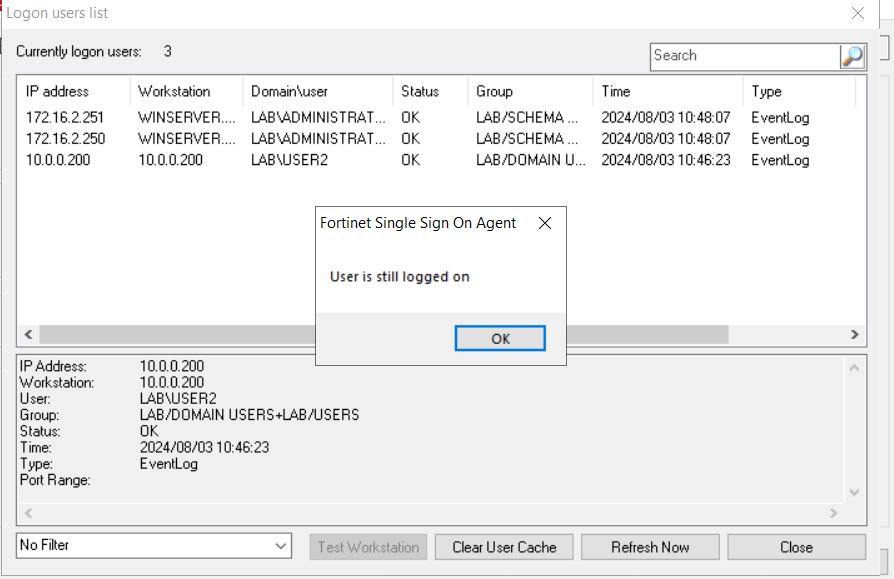Image resolution: width=894 pixels, height=579 pixels.
Task: Sort by Workstation column header
Action: [x=186, y=91]
